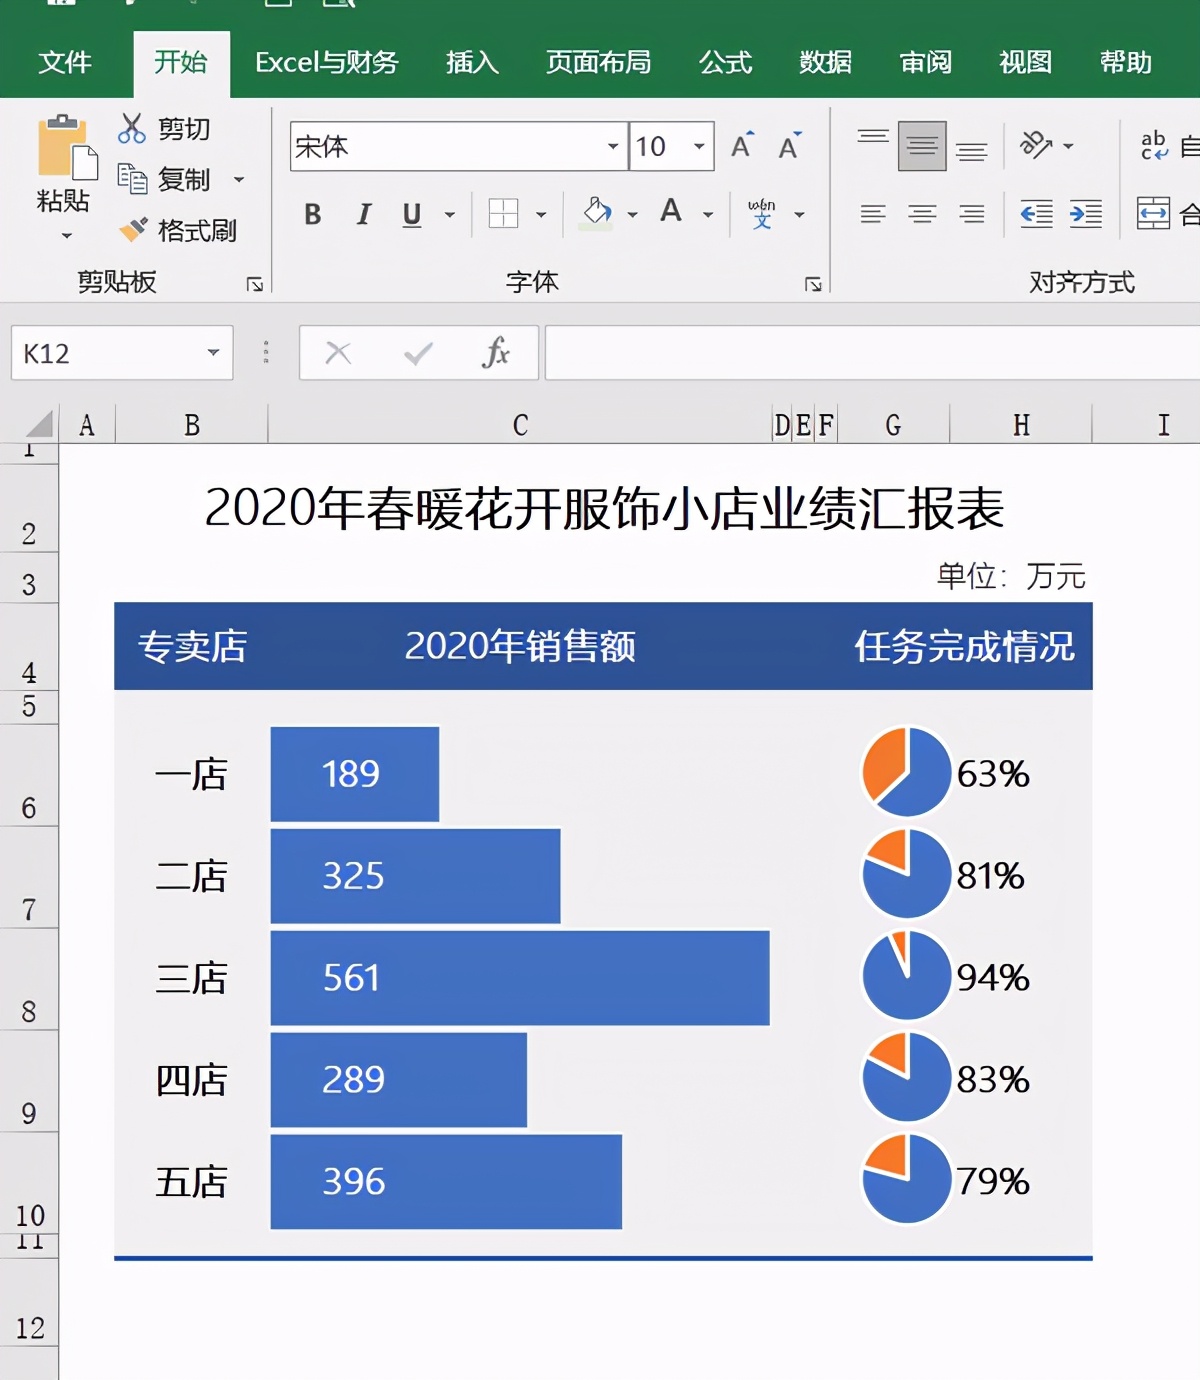Toggle bold formatting

(311, 213)
